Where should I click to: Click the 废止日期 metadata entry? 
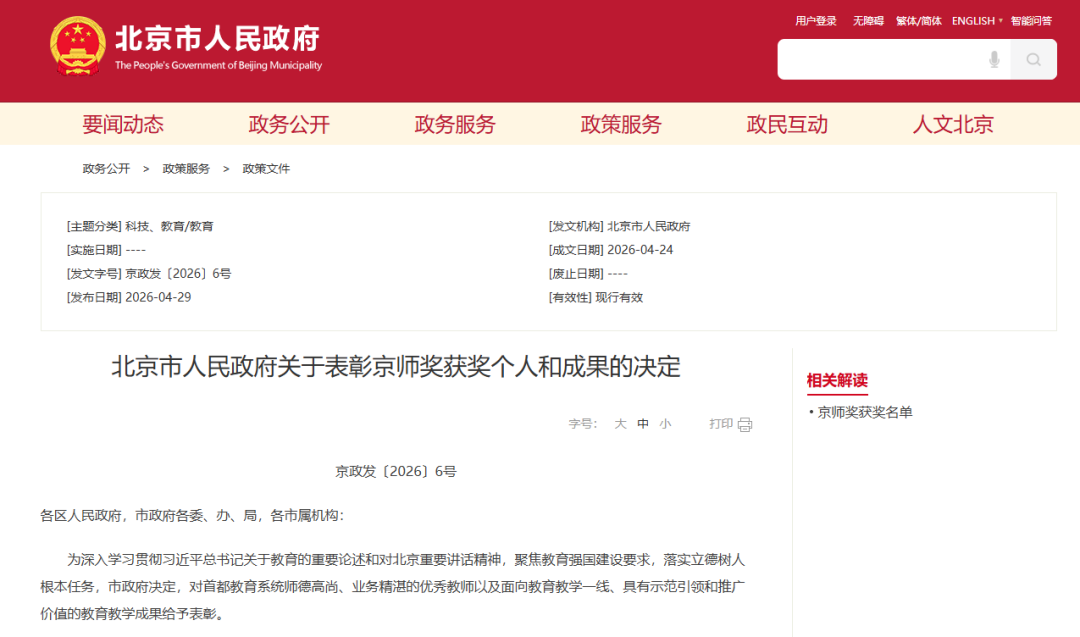tap(588, 274)
